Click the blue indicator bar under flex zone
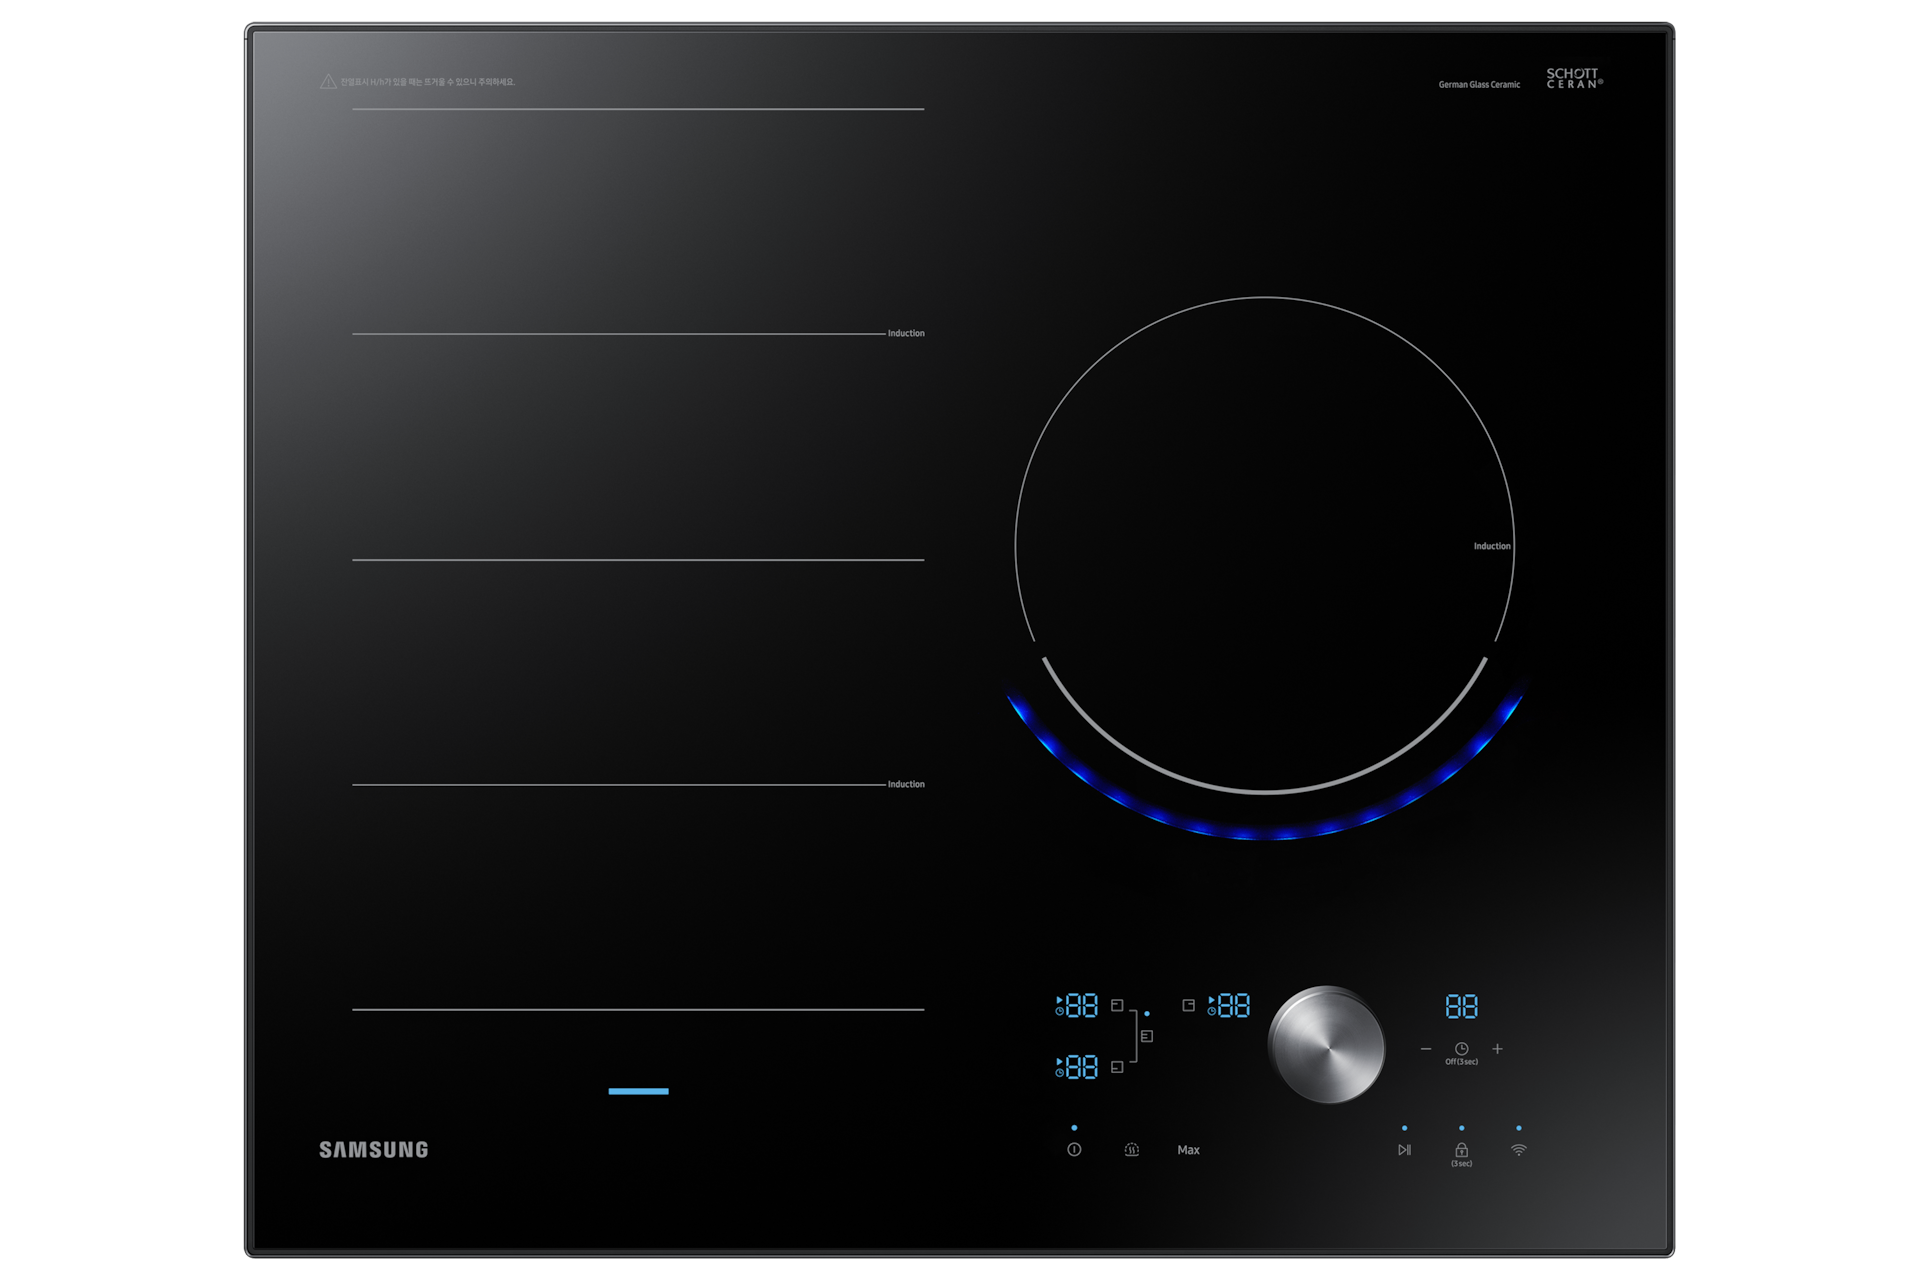 coord(638,1091)
